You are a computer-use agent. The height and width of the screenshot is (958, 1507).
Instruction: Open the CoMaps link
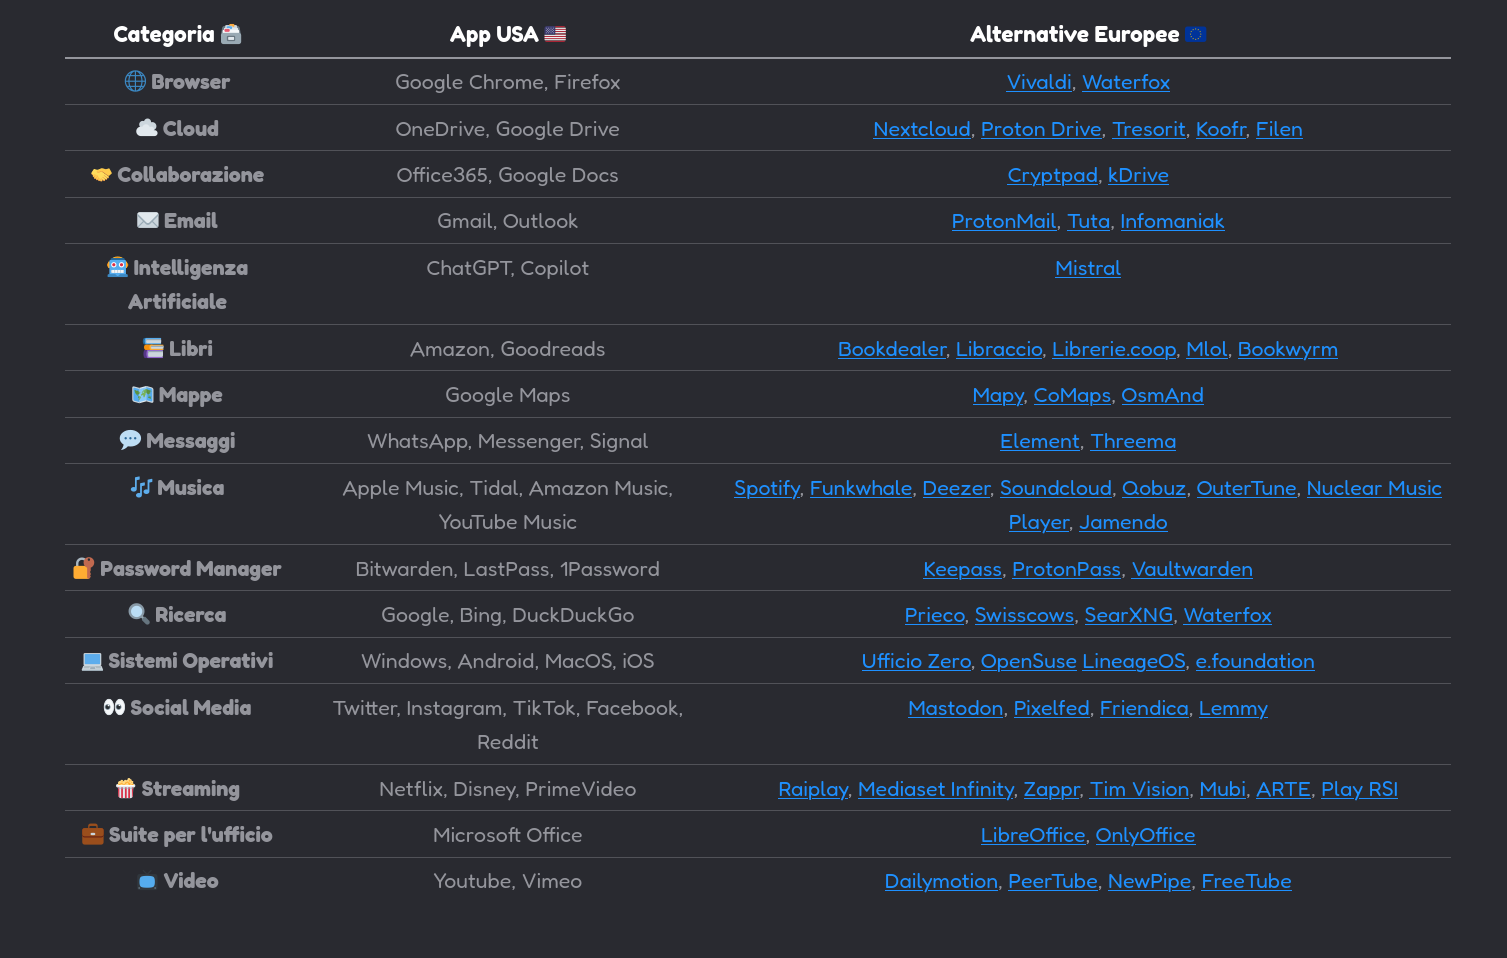point(1072,395)
